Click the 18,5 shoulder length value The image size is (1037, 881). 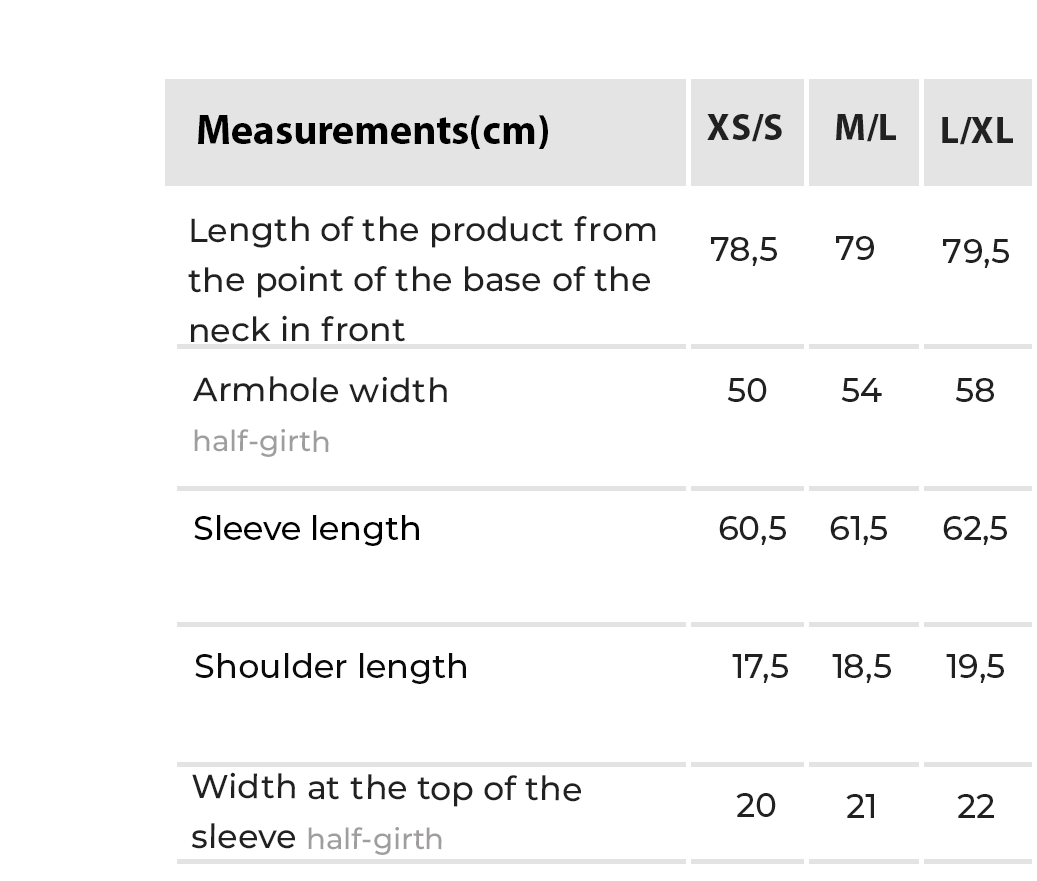click(862, 666)
